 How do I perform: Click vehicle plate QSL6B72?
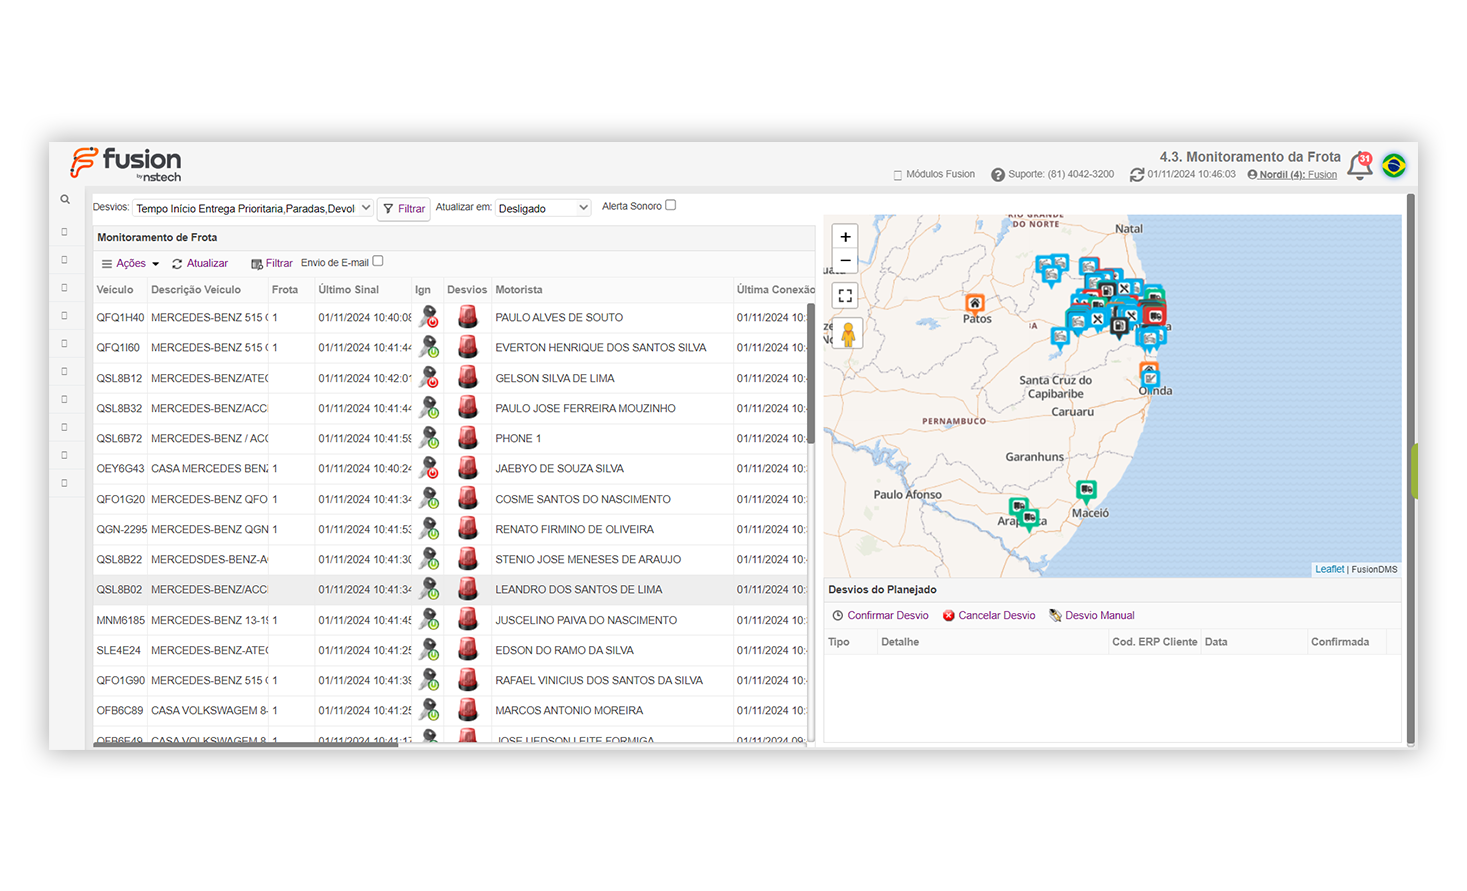(x=119, y=438)
